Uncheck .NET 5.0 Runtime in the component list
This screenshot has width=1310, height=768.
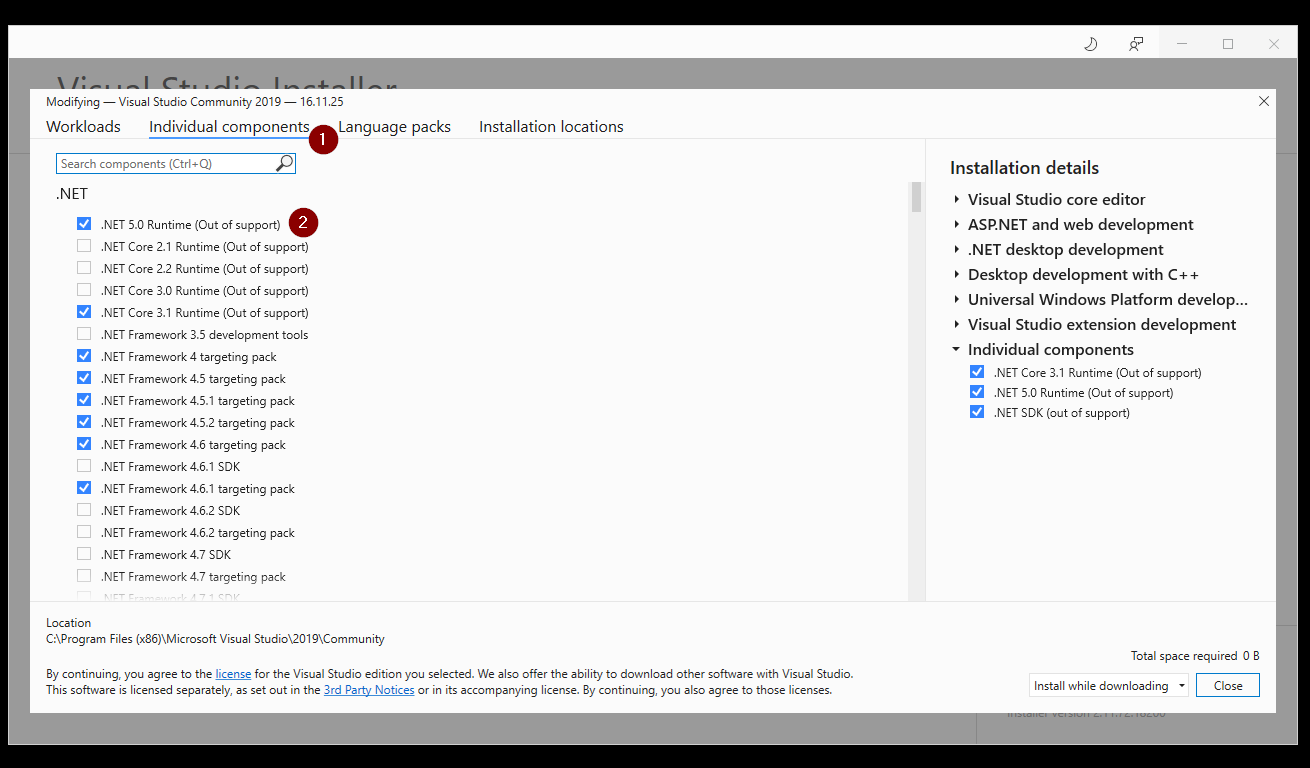click(x=84, y=224)
